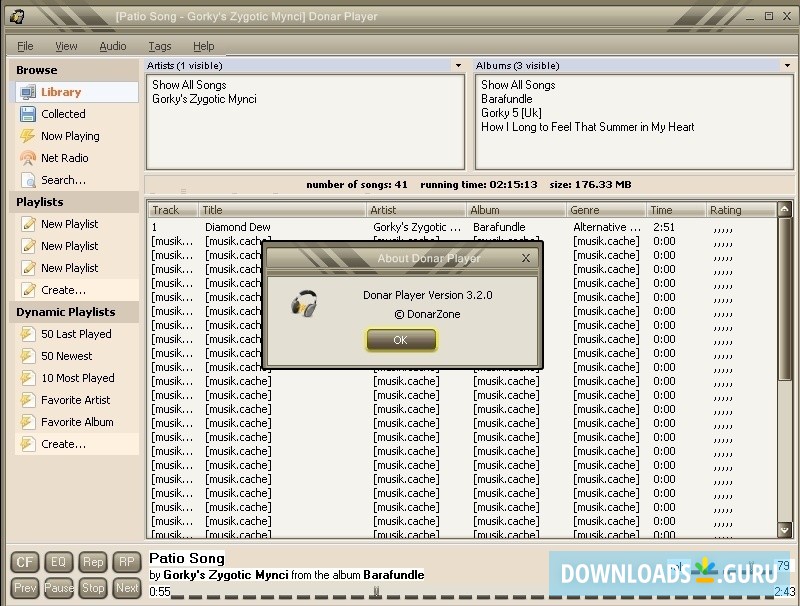Confirm About dialog with OK
The image size is (800, 606).
pyautogui.click(x=401, y=340)
